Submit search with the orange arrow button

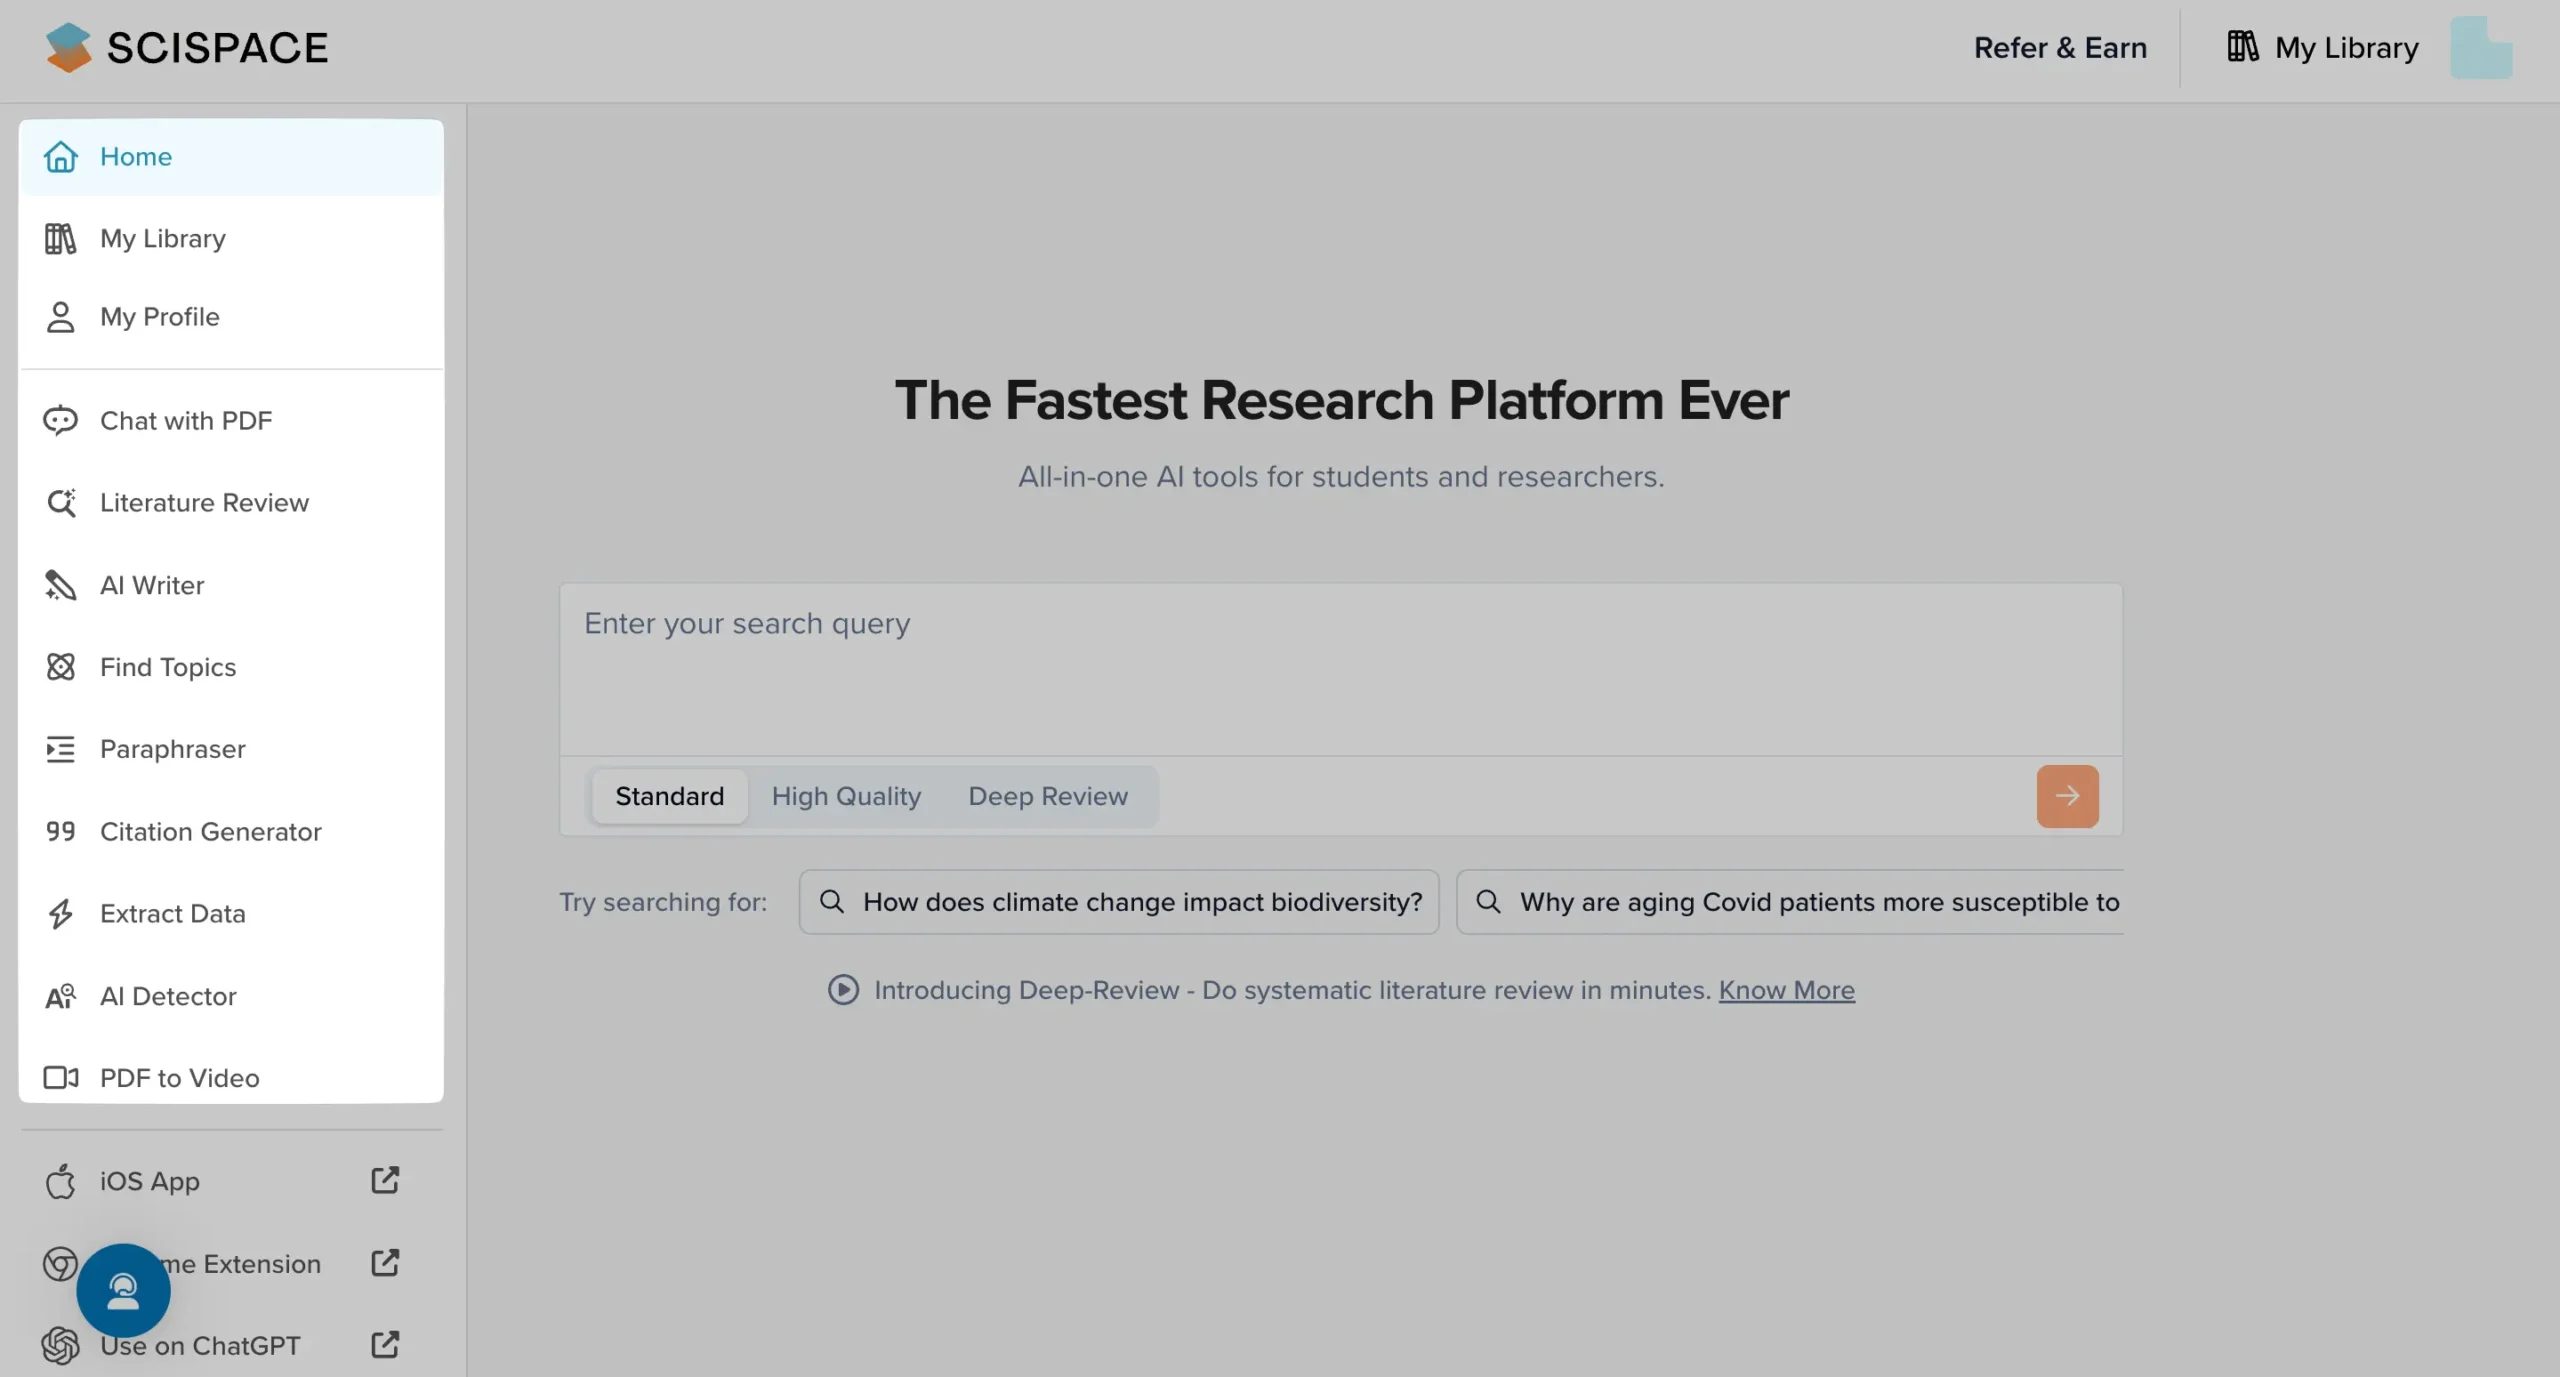2067,796
